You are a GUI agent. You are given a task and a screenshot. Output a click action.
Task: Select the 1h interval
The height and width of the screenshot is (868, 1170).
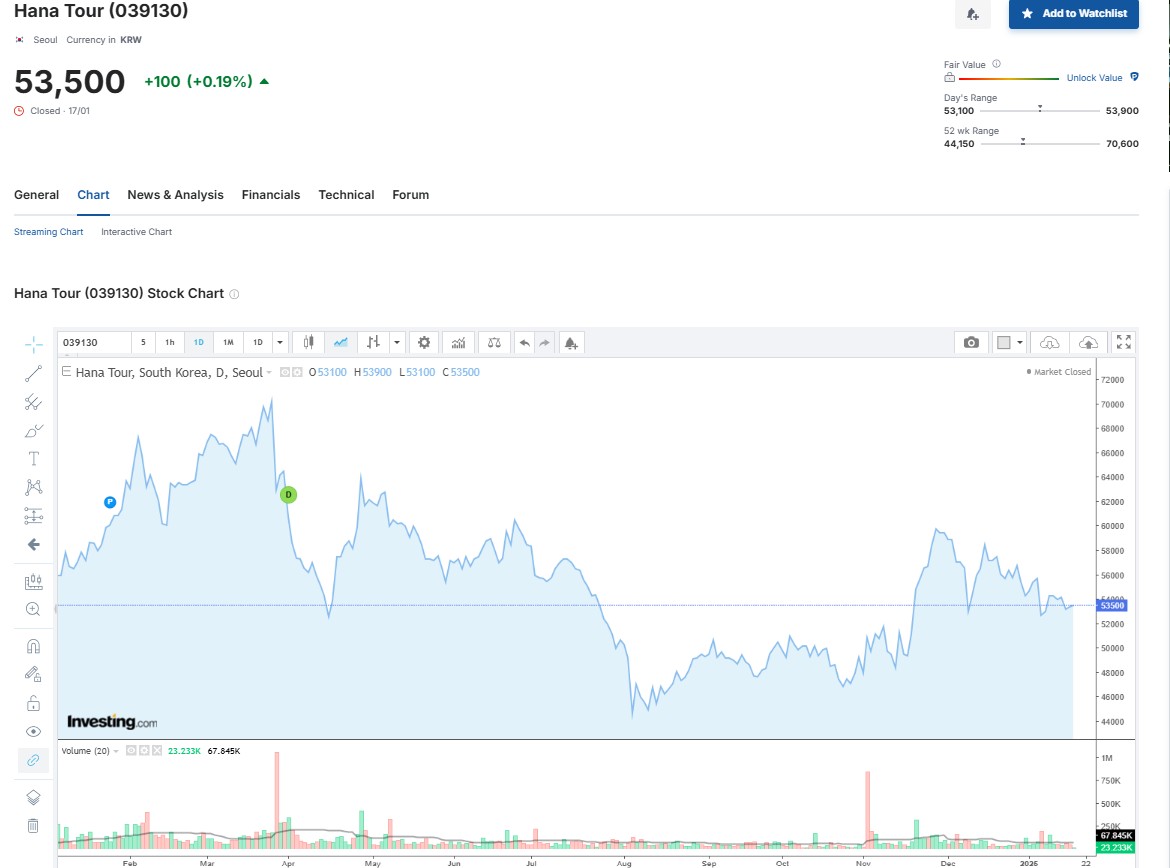[x=170, y=343]
